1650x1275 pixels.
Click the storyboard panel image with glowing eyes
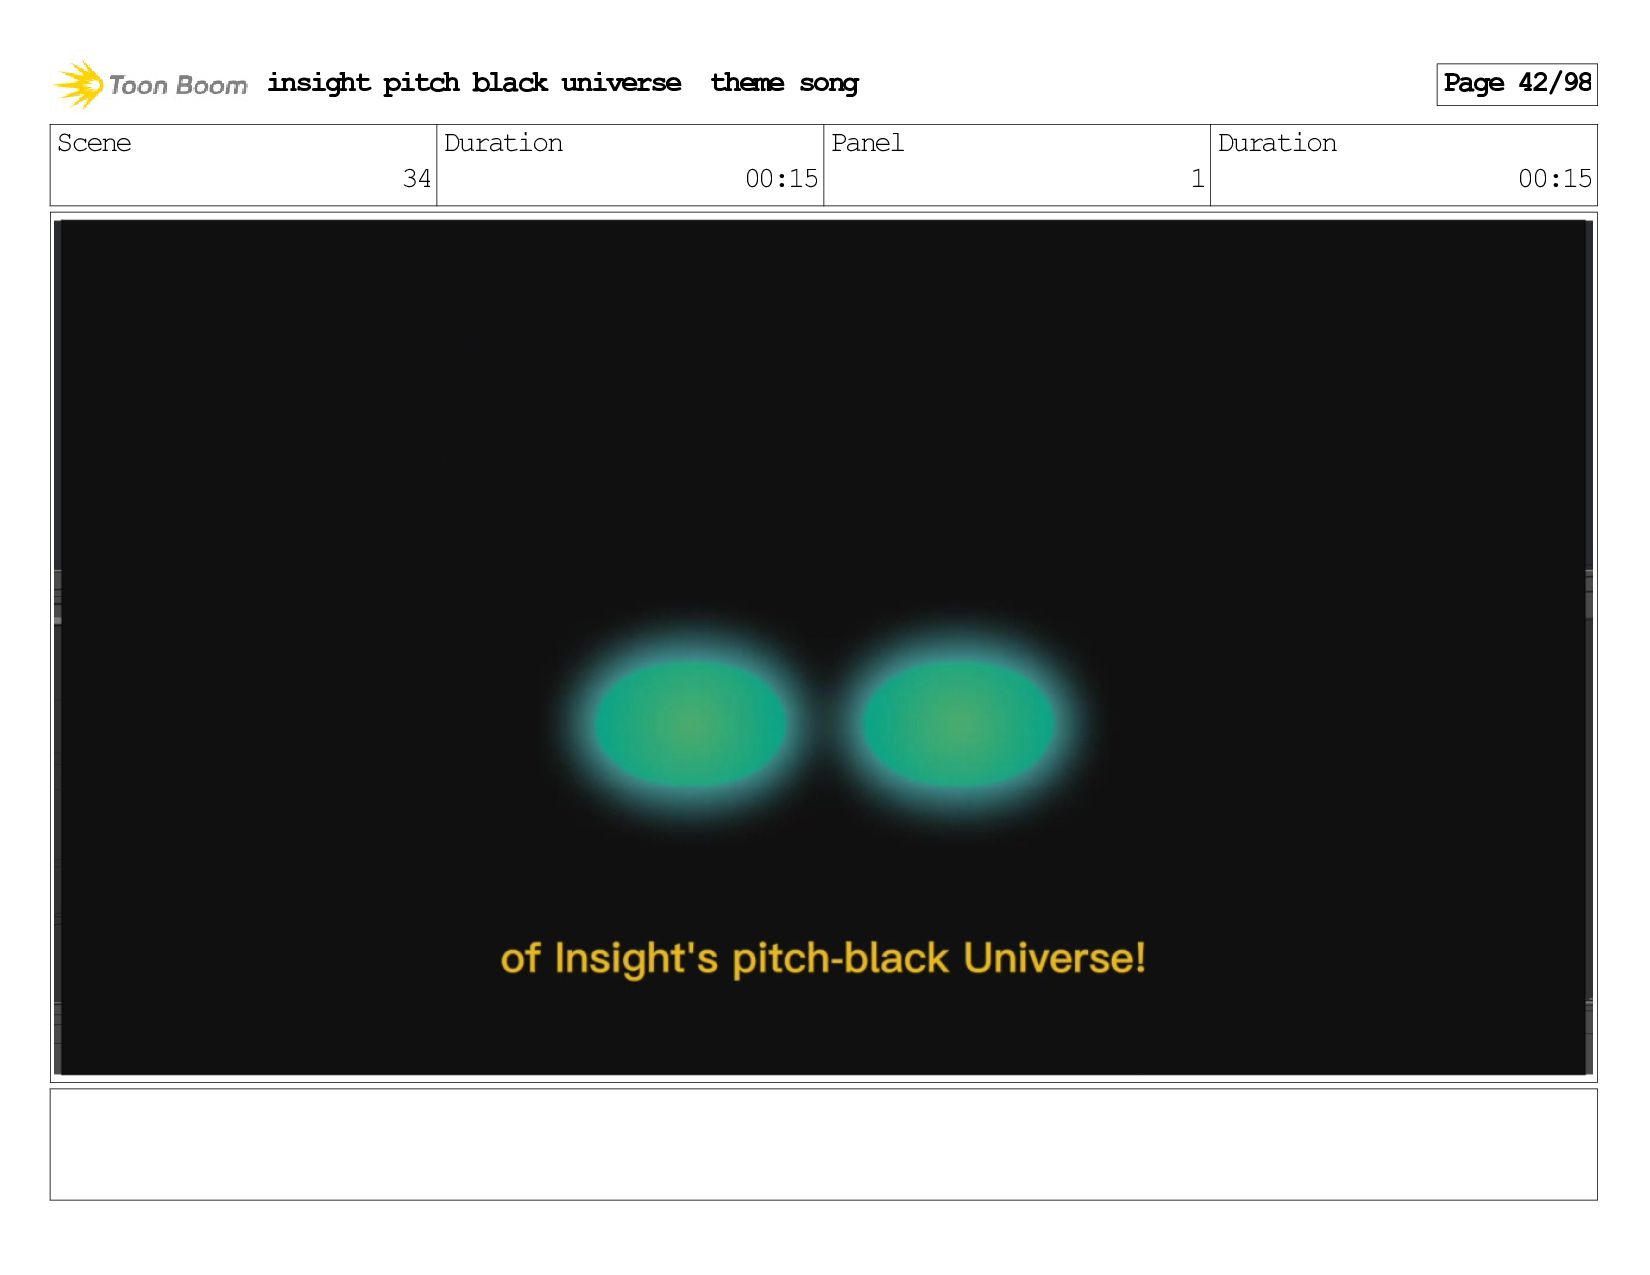tap(823, 647)
